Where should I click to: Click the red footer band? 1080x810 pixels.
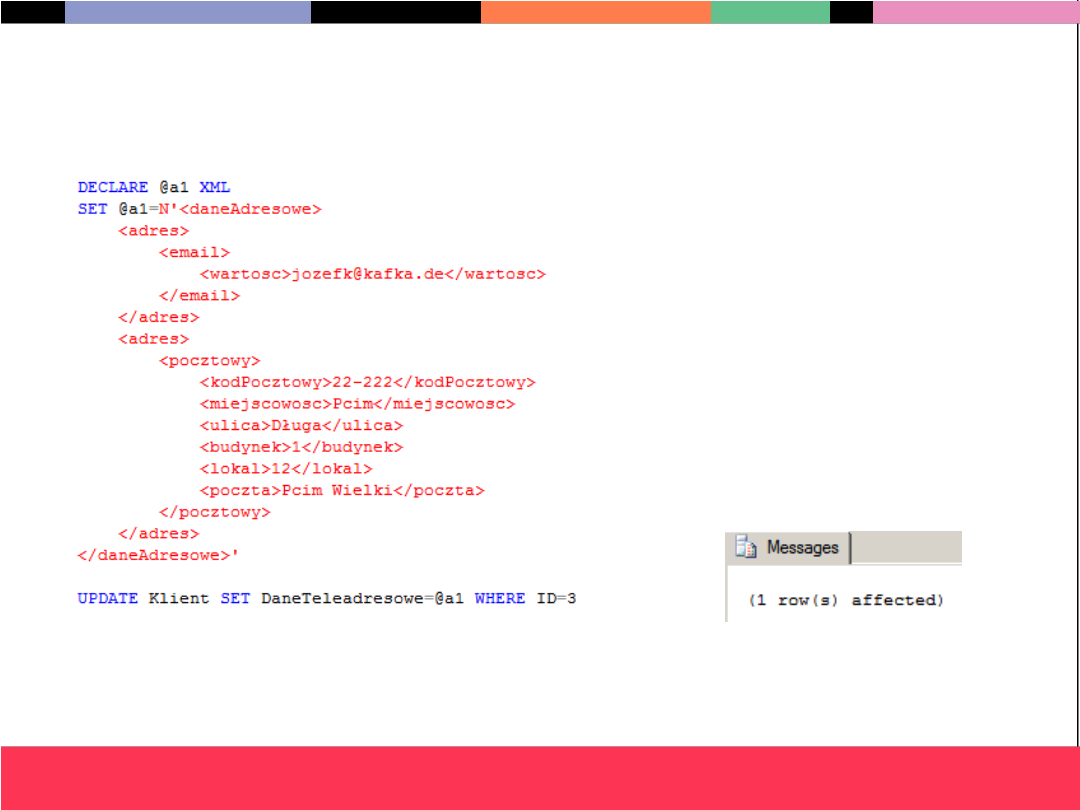coord(540,777)
